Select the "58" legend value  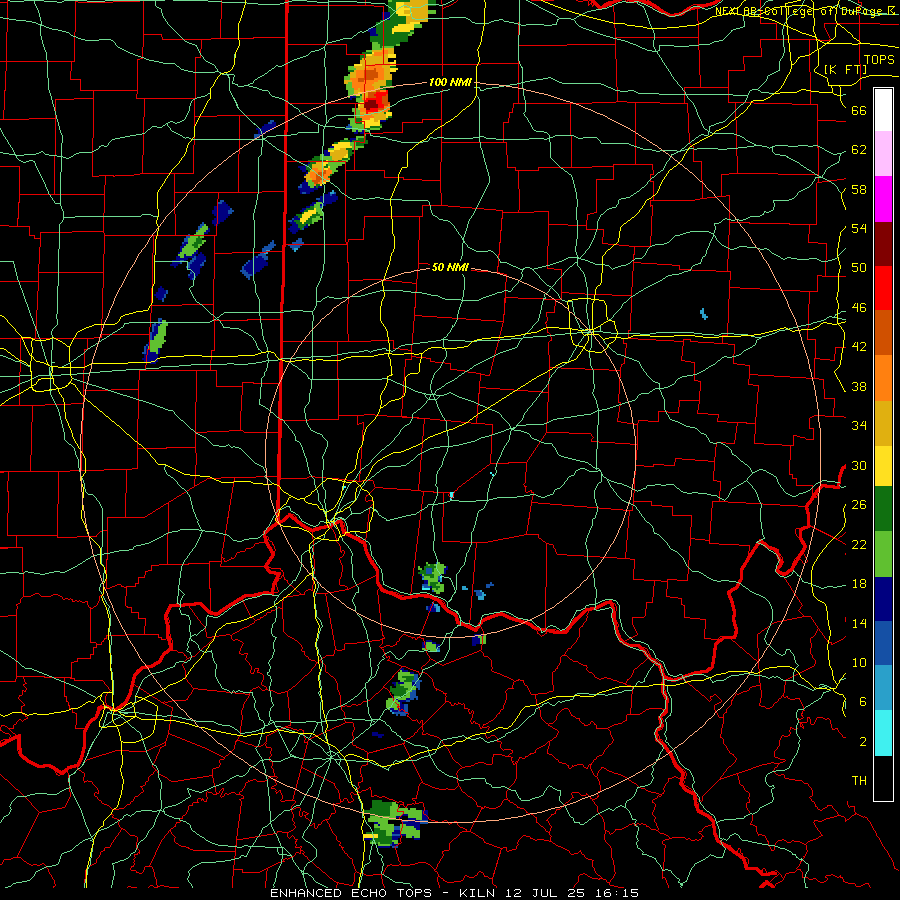[859, 189]
